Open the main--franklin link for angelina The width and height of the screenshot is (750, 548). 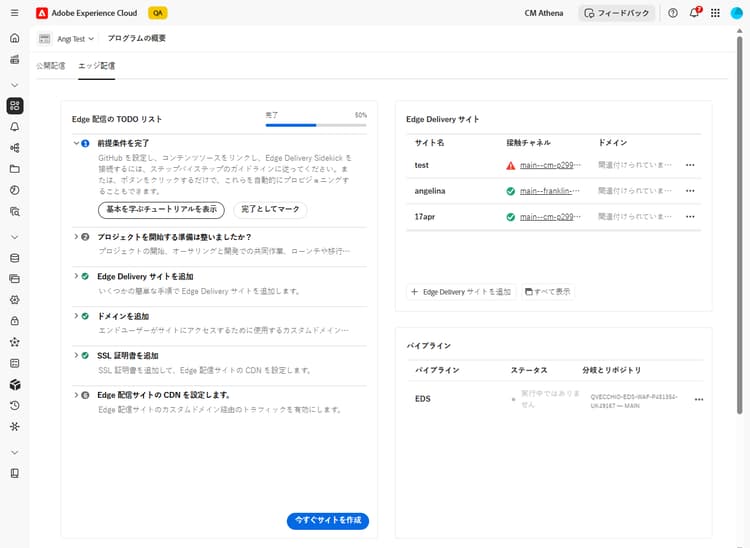point(550,191)
